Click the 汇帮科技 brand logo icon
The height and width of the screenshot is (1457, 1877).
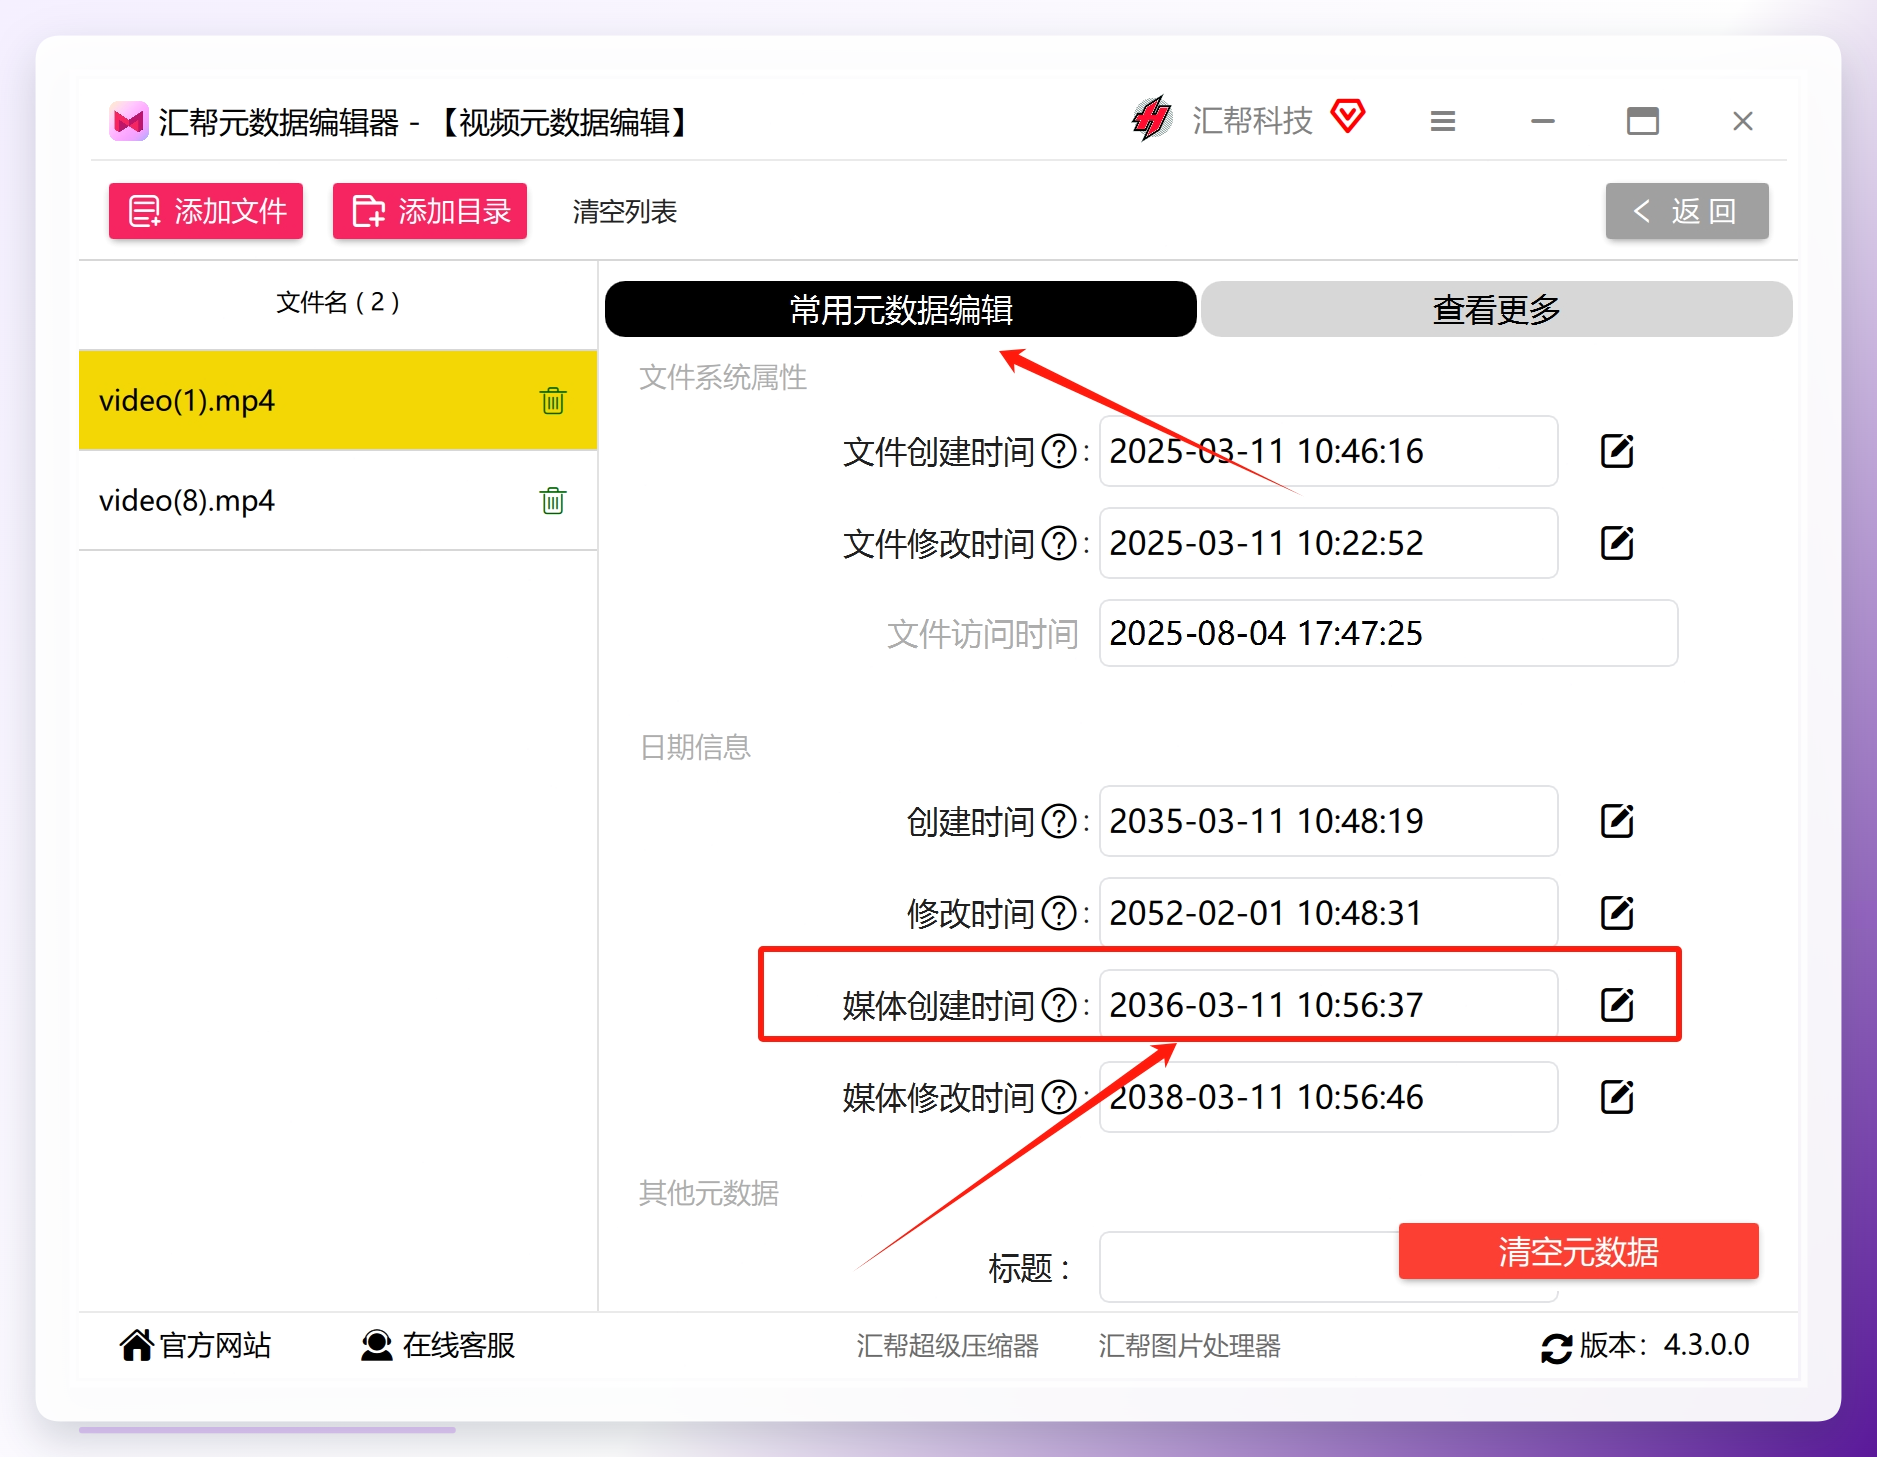(x=1152, y=119)
